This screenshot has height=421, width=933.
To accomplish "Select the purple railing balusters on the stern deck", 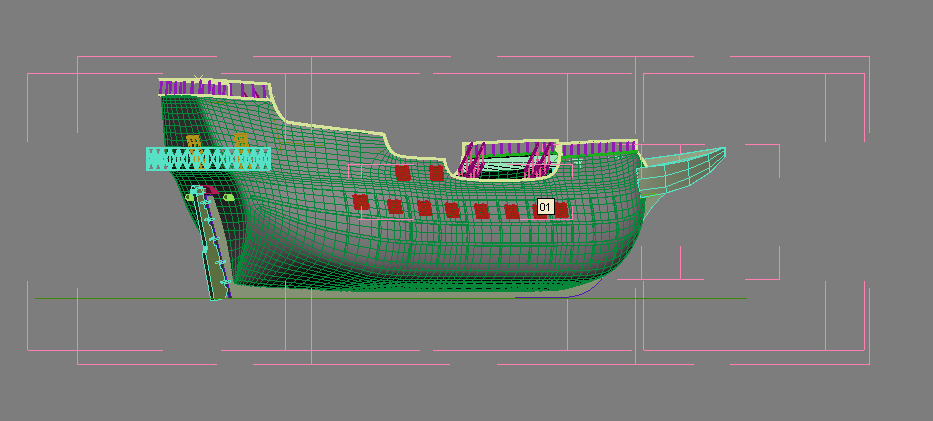I will coord(211,89).
